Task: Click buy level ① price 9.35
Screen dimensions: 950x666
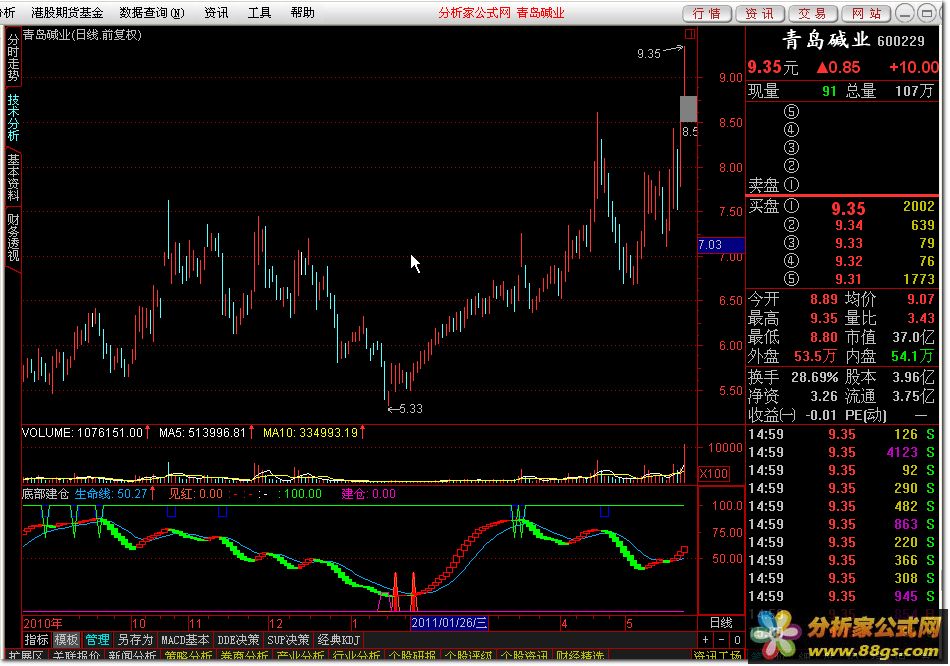Action: (848, 208)
